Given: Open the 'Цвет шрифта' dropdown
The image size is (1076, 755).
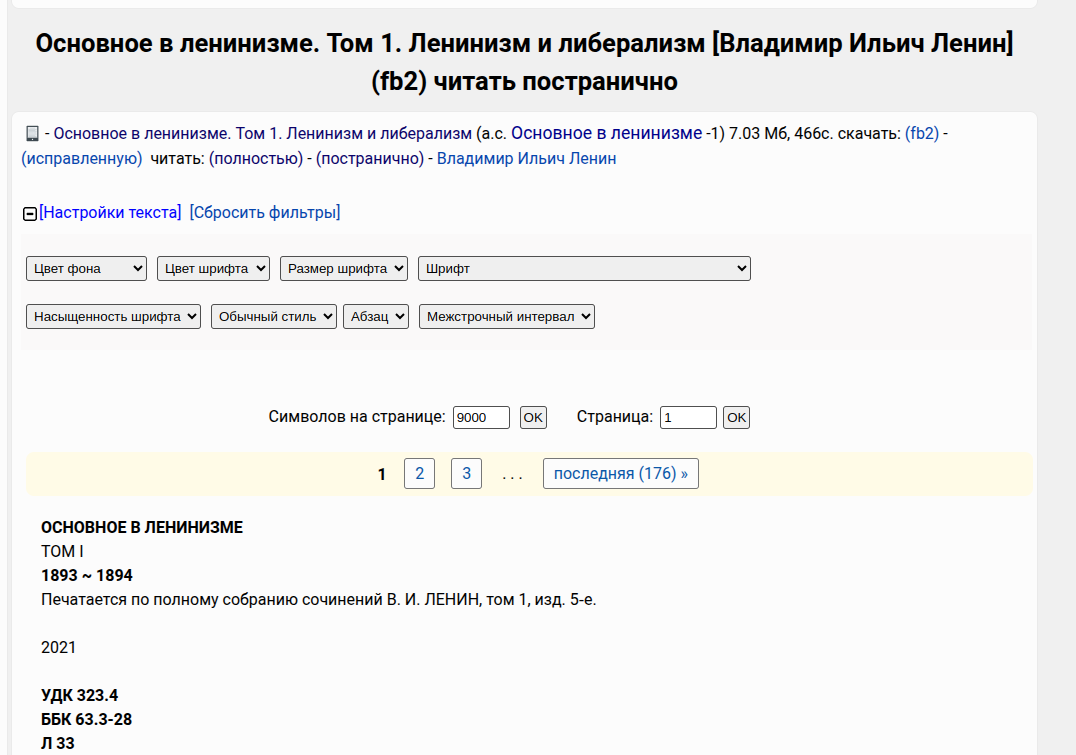Looking at the screenshot, I should [x=213, y=268].
